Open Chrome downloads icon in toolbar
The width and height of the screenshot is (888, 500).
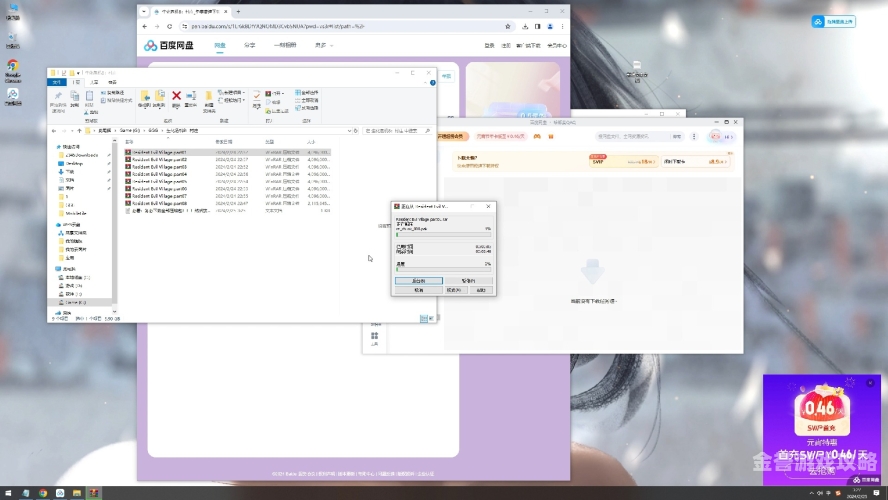[525, 27]
